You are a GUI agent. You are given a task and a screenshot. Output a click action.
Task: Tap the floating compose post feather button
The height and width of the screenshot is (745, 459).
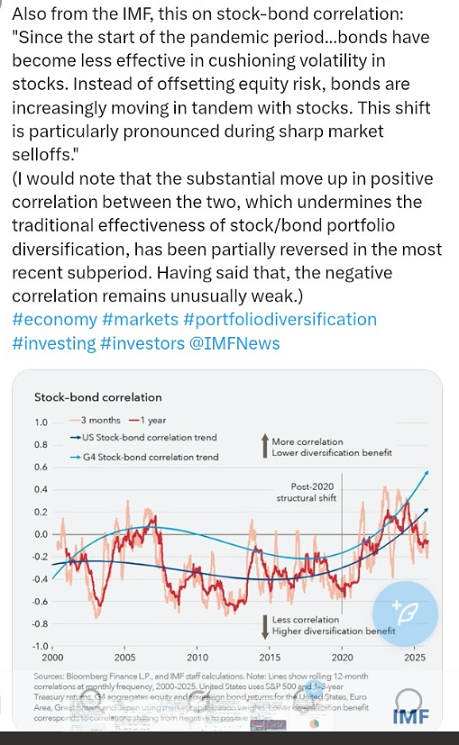pos(405,614)
